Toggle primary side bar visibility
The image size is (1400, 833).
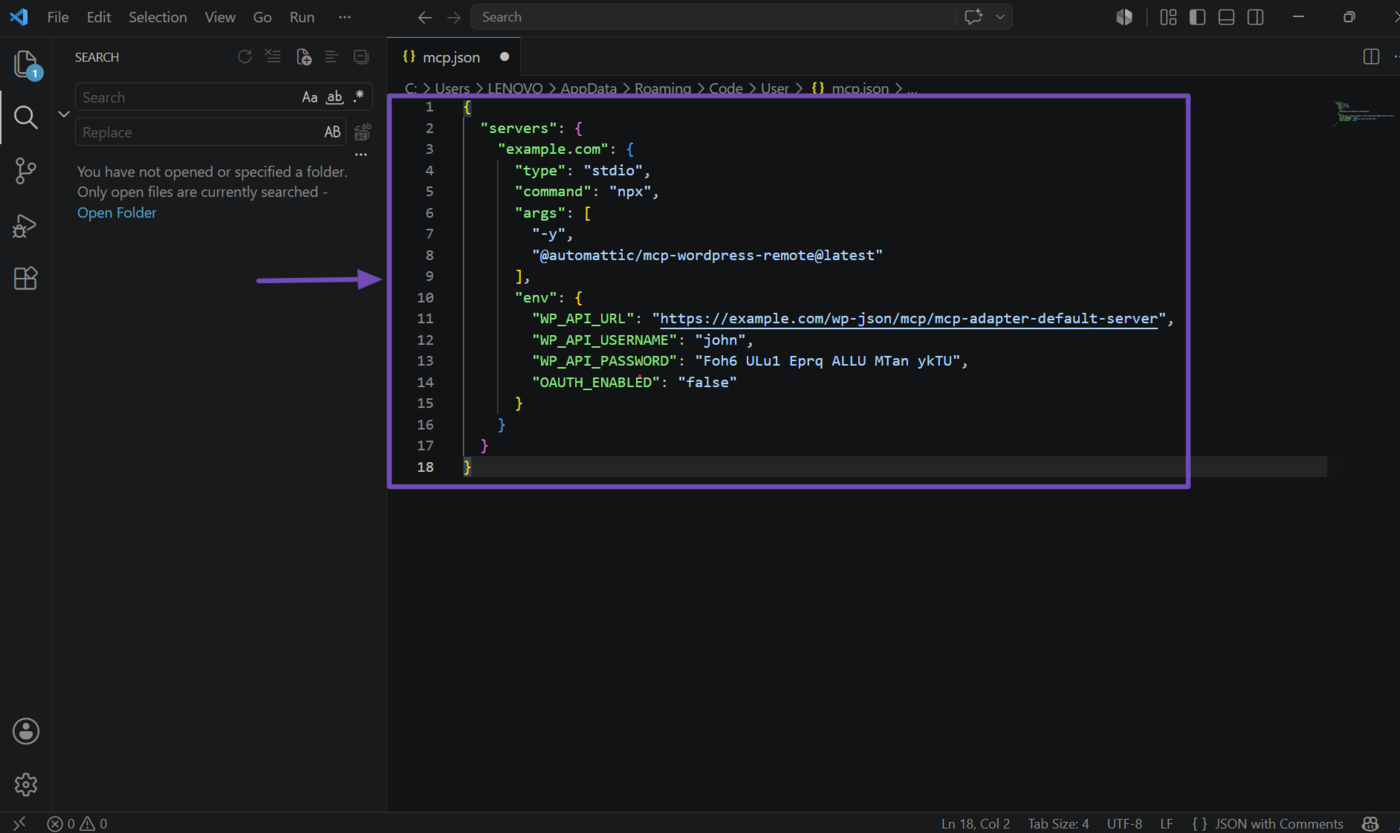click(x=1197, y=17)
